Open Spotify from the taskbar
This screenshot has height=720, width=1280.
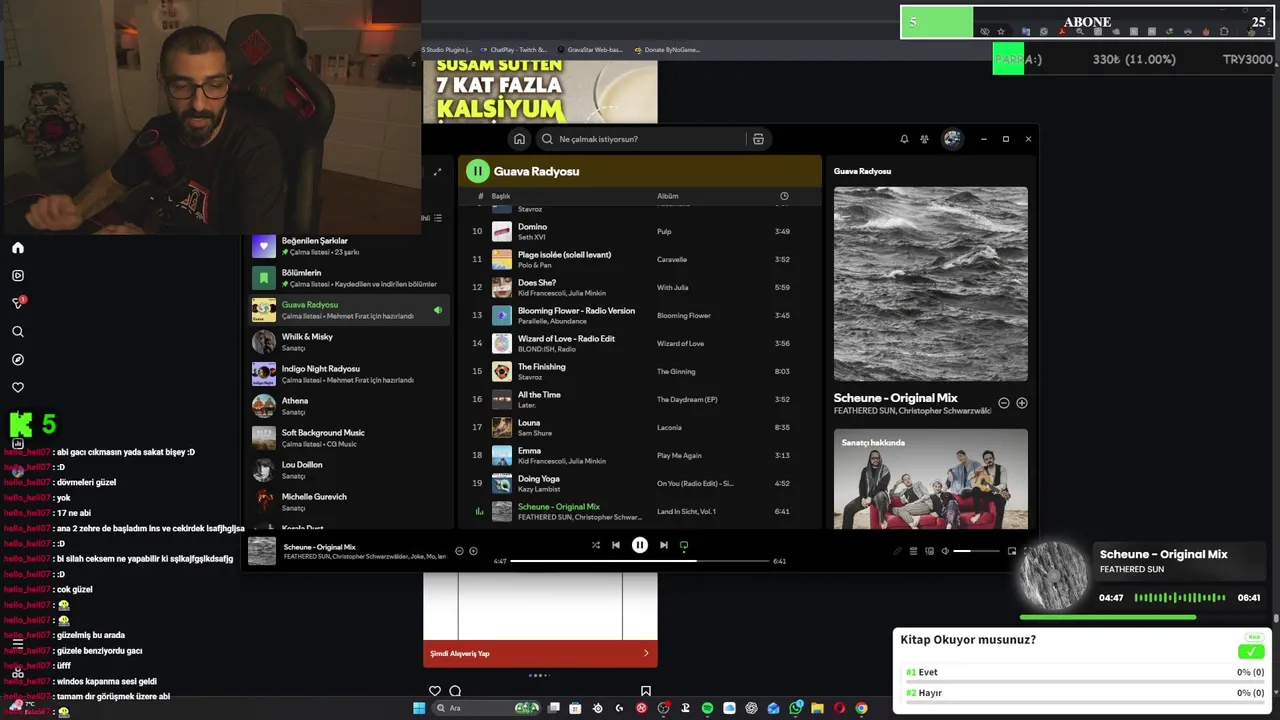coord(707,708)
